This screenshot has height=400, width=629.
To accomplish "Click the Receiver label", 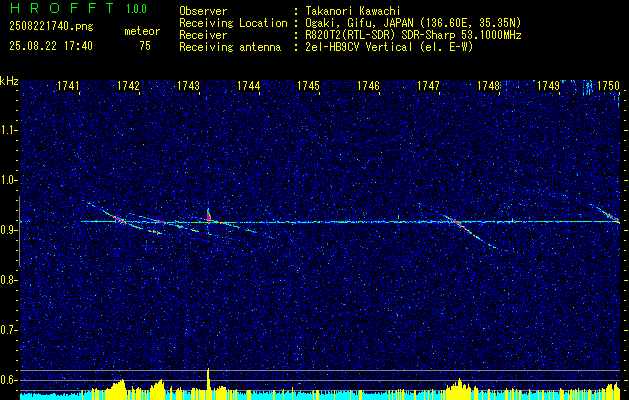I will 203,35.
